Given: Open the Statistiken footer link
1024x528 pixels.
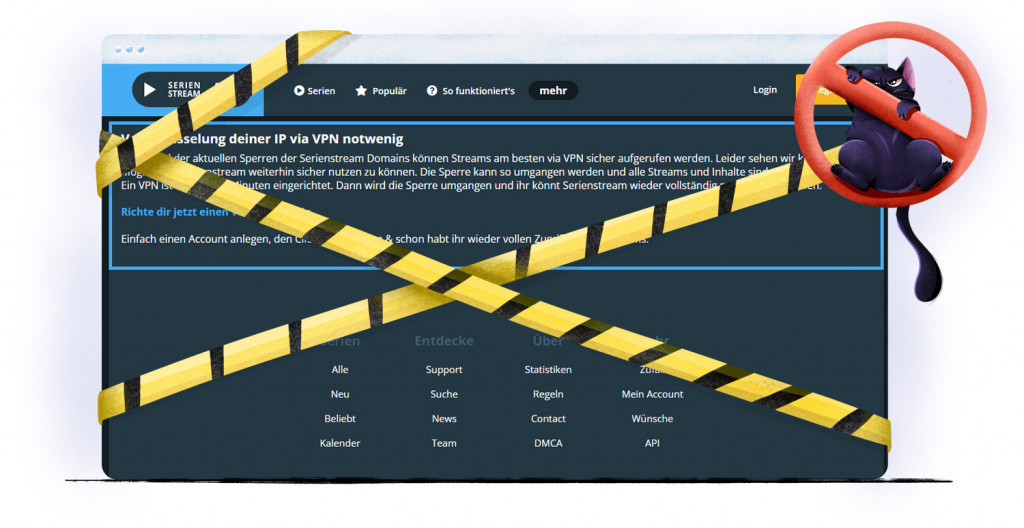Looking at the screenshot, I should coord(548,369).
